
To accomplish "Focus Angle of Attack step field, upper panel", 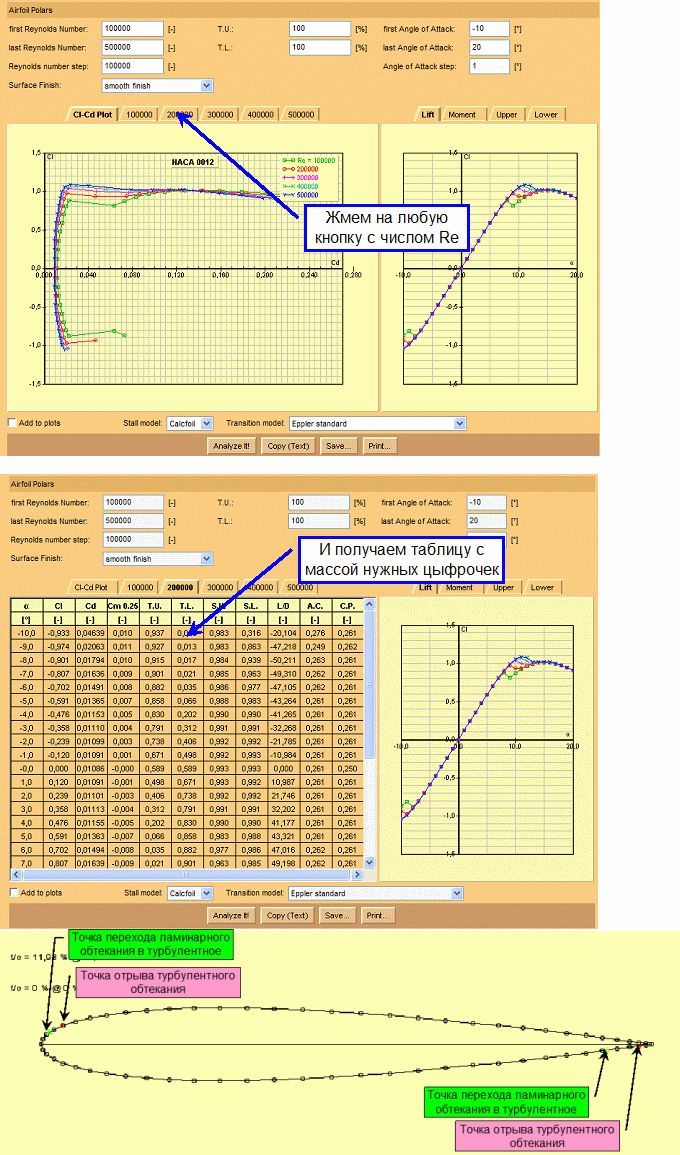I will click(488, 66).
